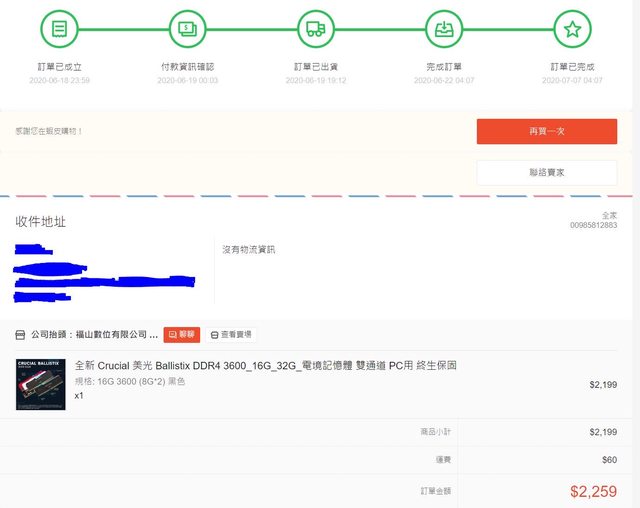Click the order placed (訂單已成立) step icon
Image resolution: width=640 pixels, height=508 pixels.
(59, 29)
